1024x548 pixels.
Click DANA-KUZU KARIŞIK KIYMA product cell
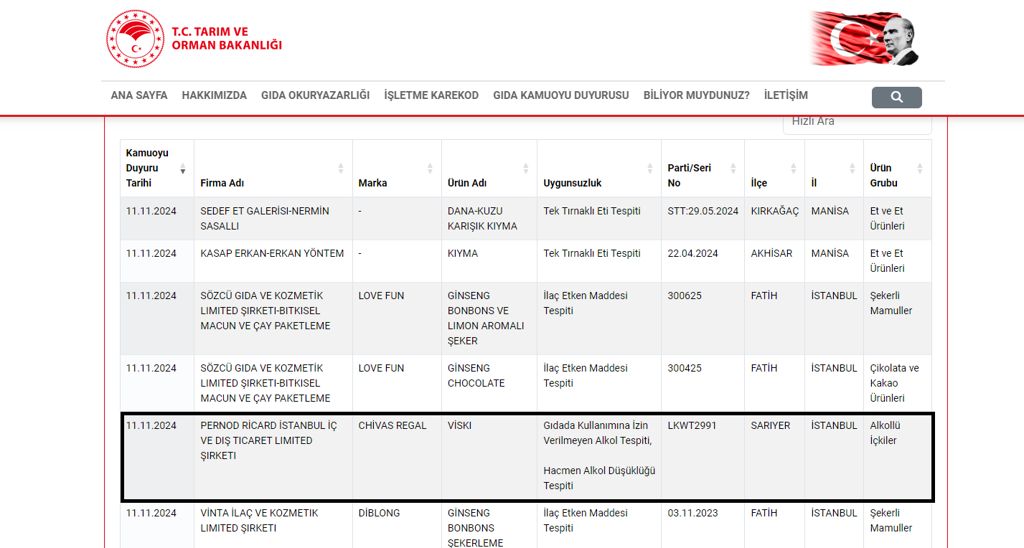pos(489,219)
